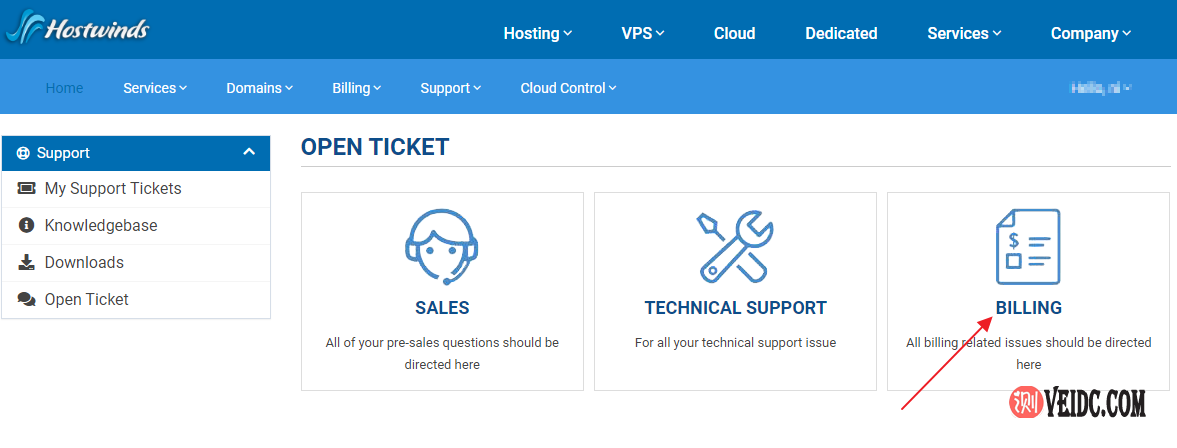Viewport: 1177px width, 448px height.
Task: Click the Sales headset agent icon
Action: click(x=442, y=246)
